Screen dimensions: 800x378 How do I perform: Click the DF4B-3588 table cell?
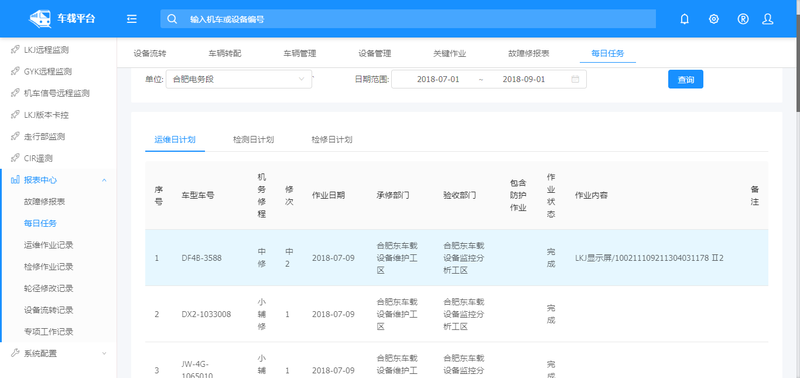[x=202, y=258]
